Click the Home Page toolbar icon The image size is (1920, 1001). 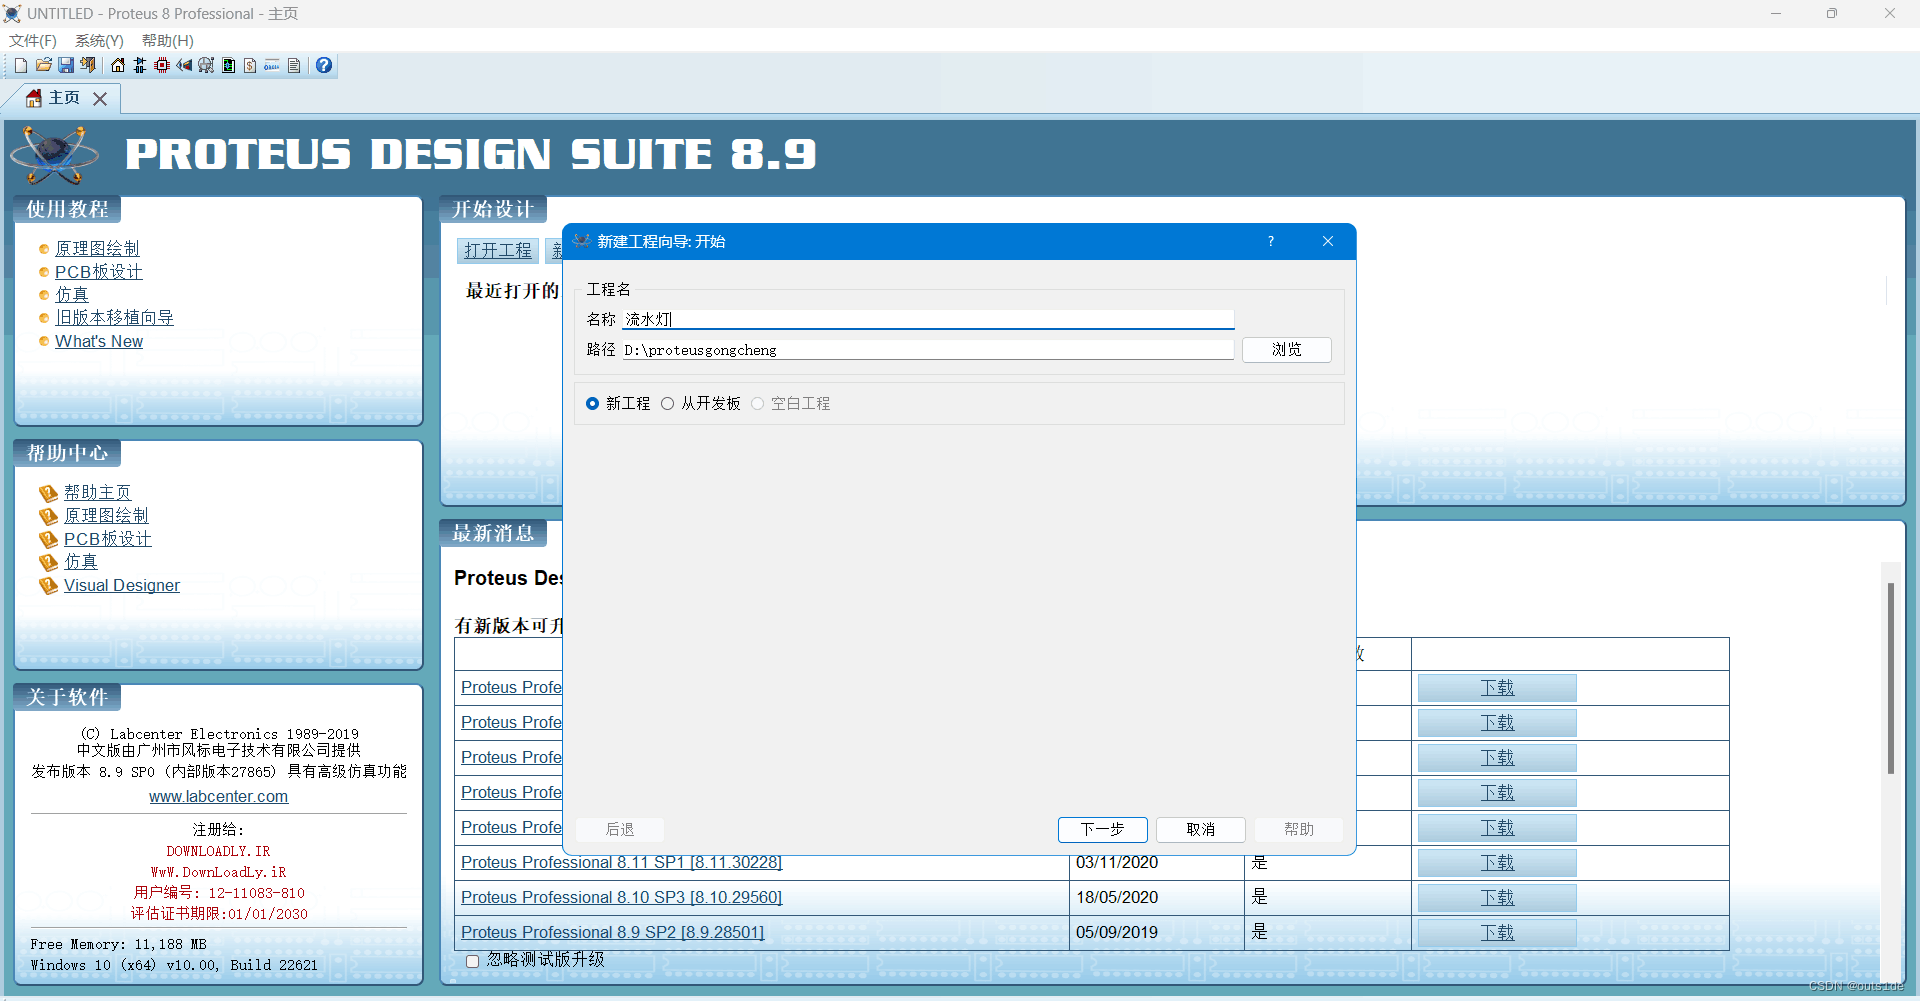tap(117, 65)
